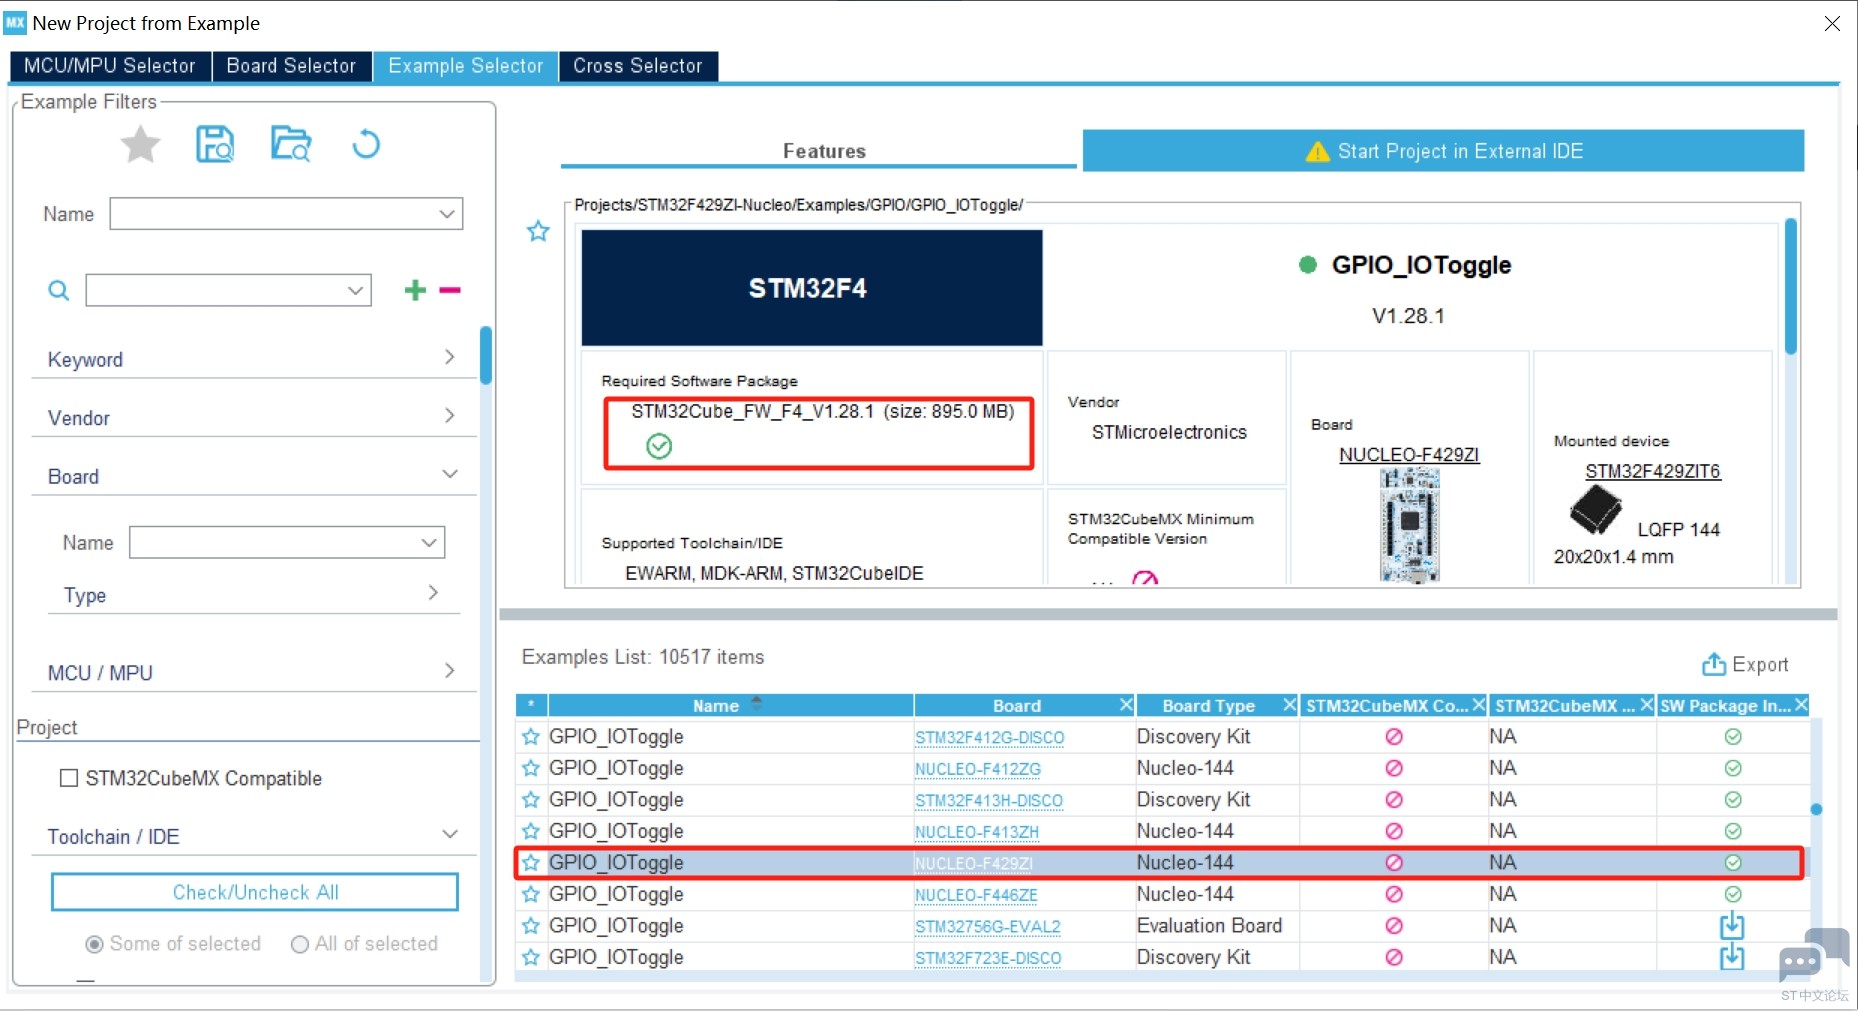Click Start Project in External IDE
Image resolution: width=1858 pixels, height=1011 pixels.
coord(1443,151)
